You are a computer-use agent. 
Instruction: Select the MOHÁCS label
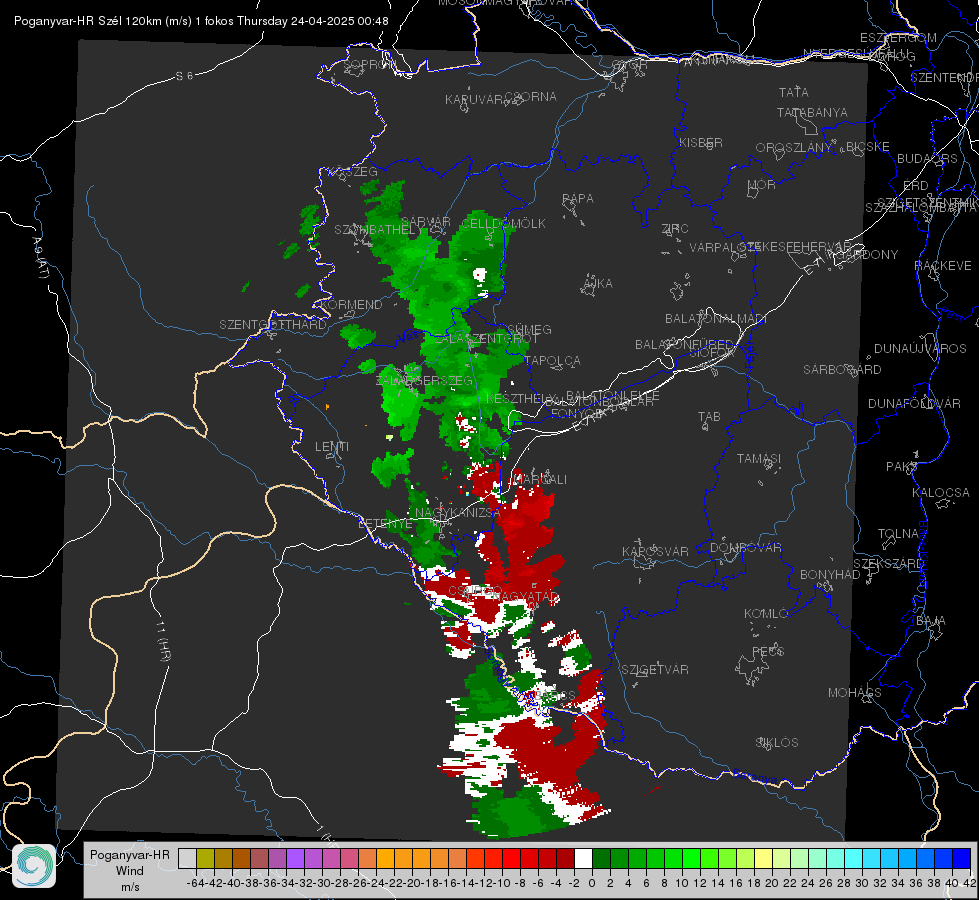[854, 693]
